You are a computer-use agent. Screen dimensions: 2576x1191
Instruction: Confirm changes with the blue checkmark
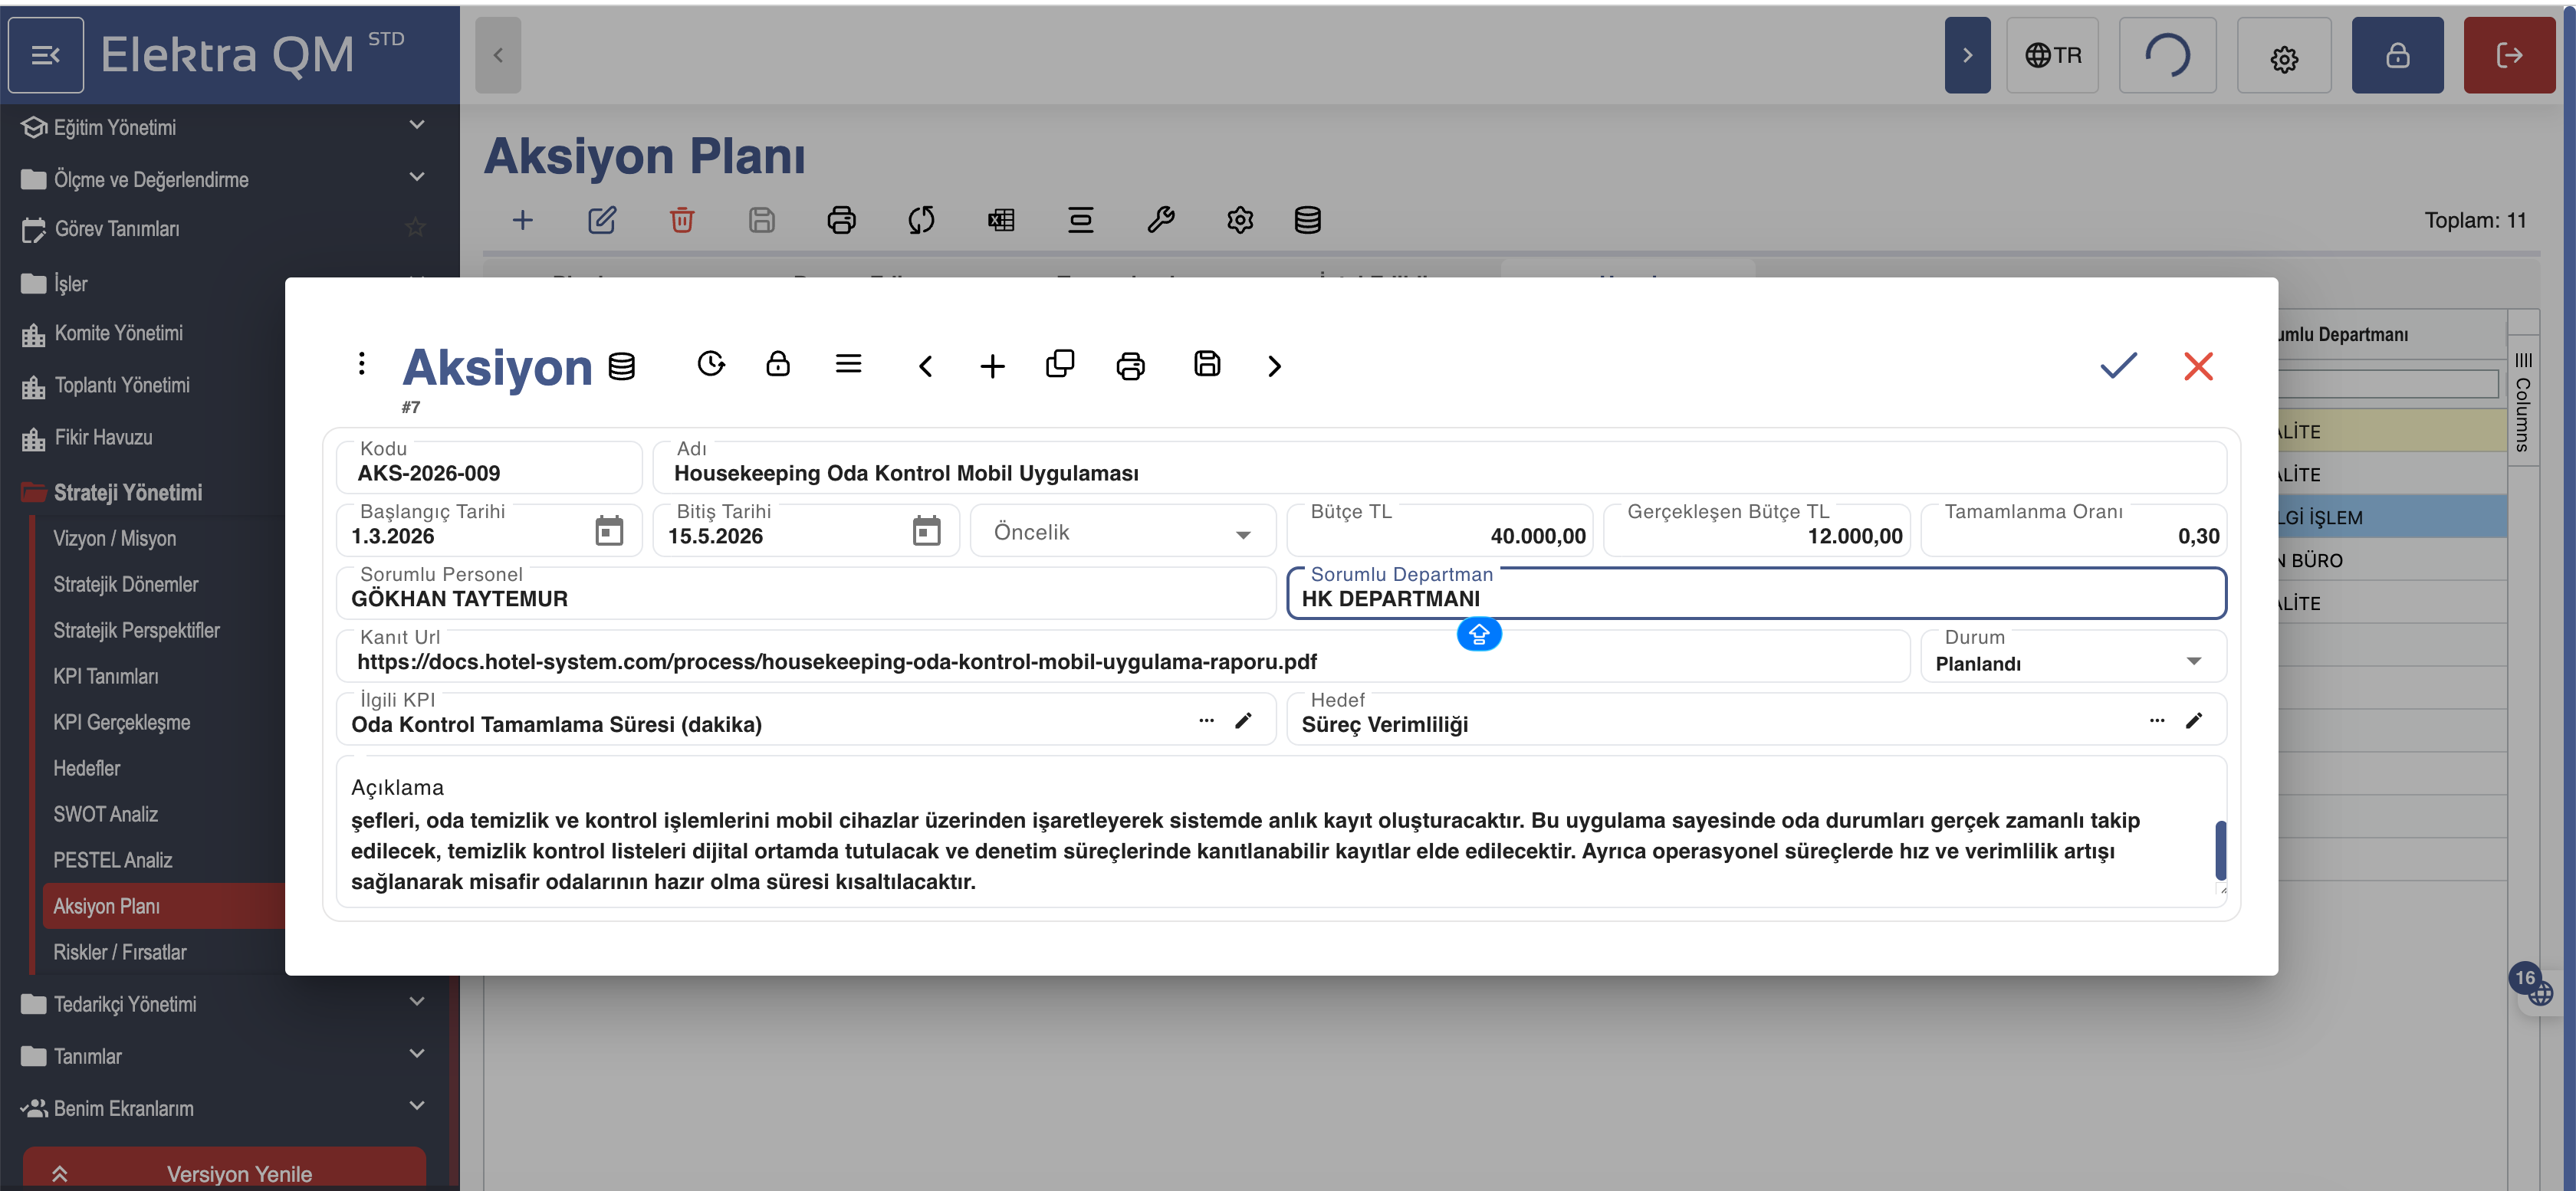pos(2117,366)
